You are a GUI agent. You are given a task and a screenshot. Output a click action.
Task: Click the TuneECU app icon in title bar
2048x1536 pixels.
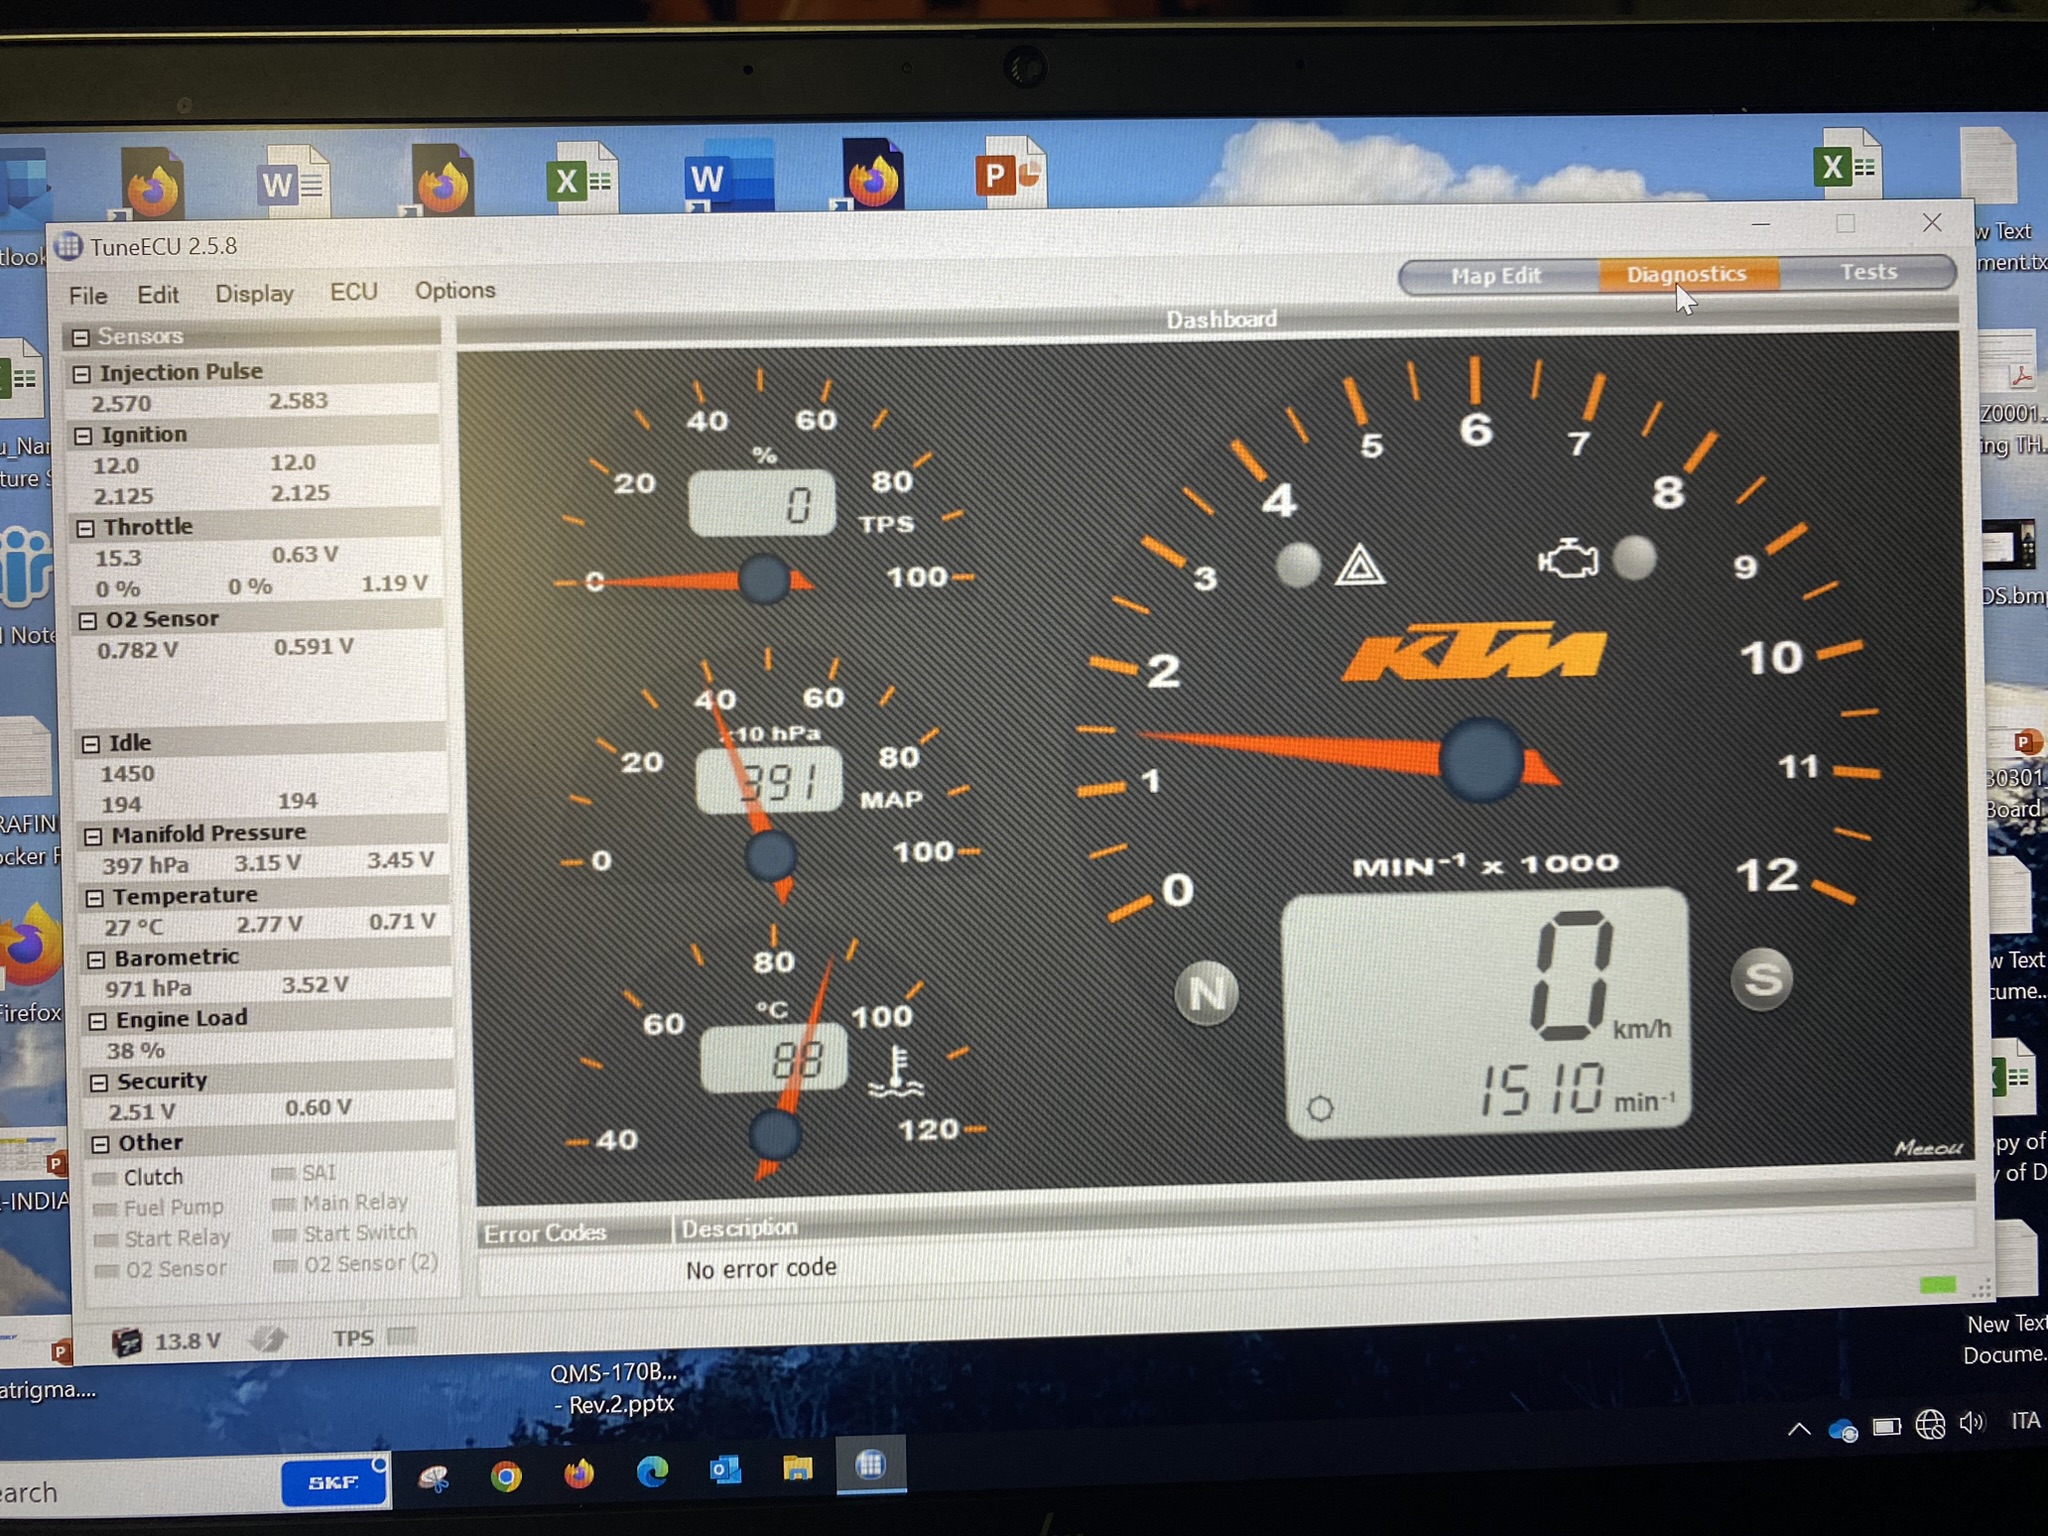[69, 245]
